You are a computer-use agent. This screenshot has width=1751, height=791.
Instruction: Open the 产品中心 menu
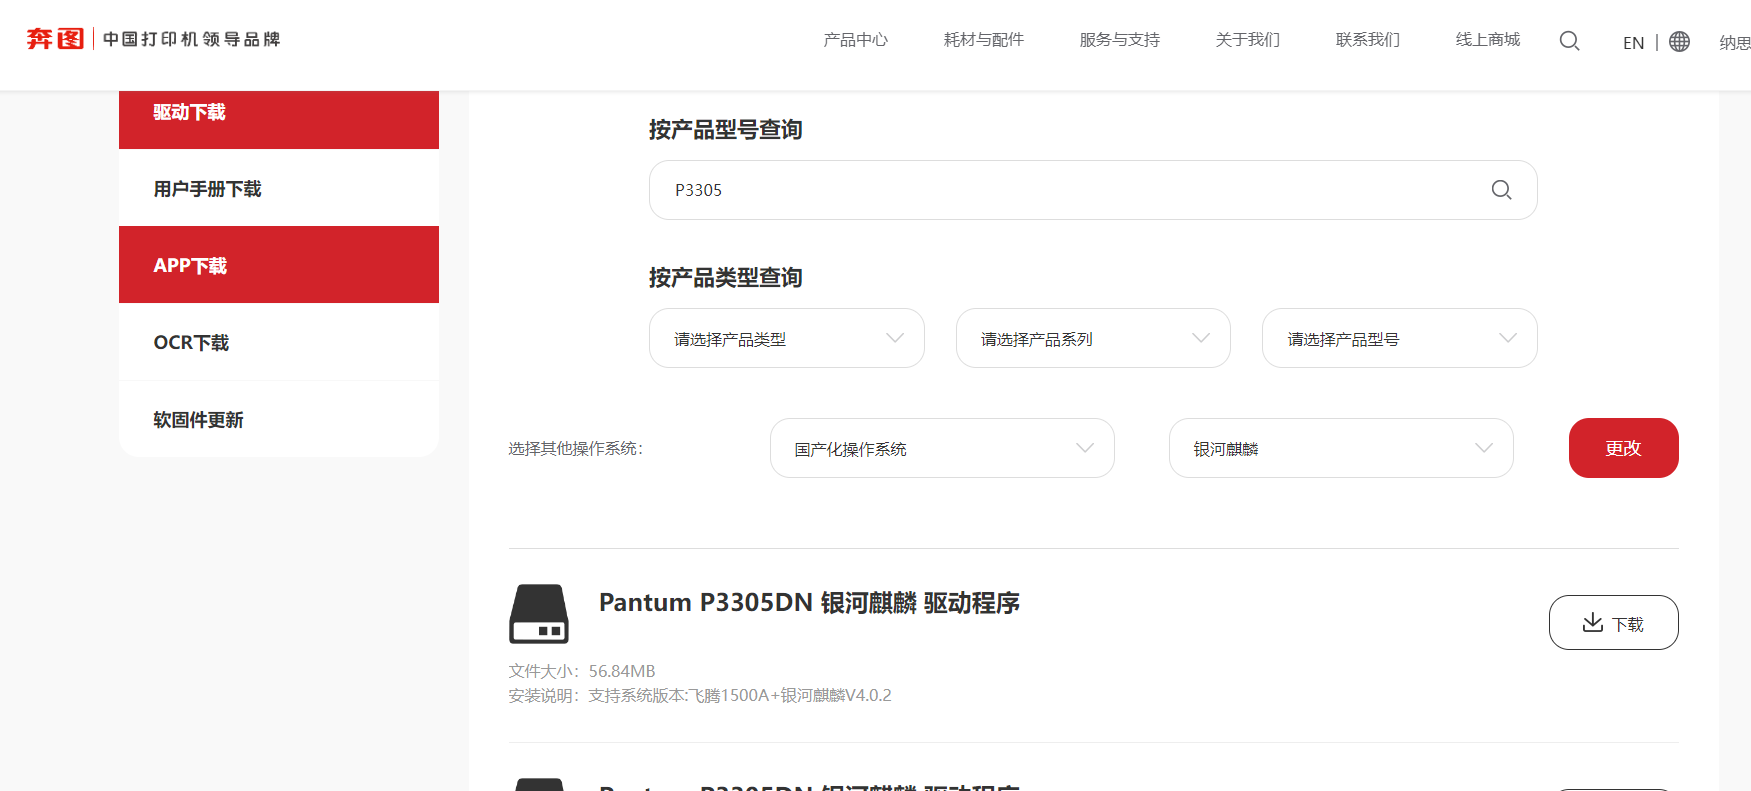855,40
